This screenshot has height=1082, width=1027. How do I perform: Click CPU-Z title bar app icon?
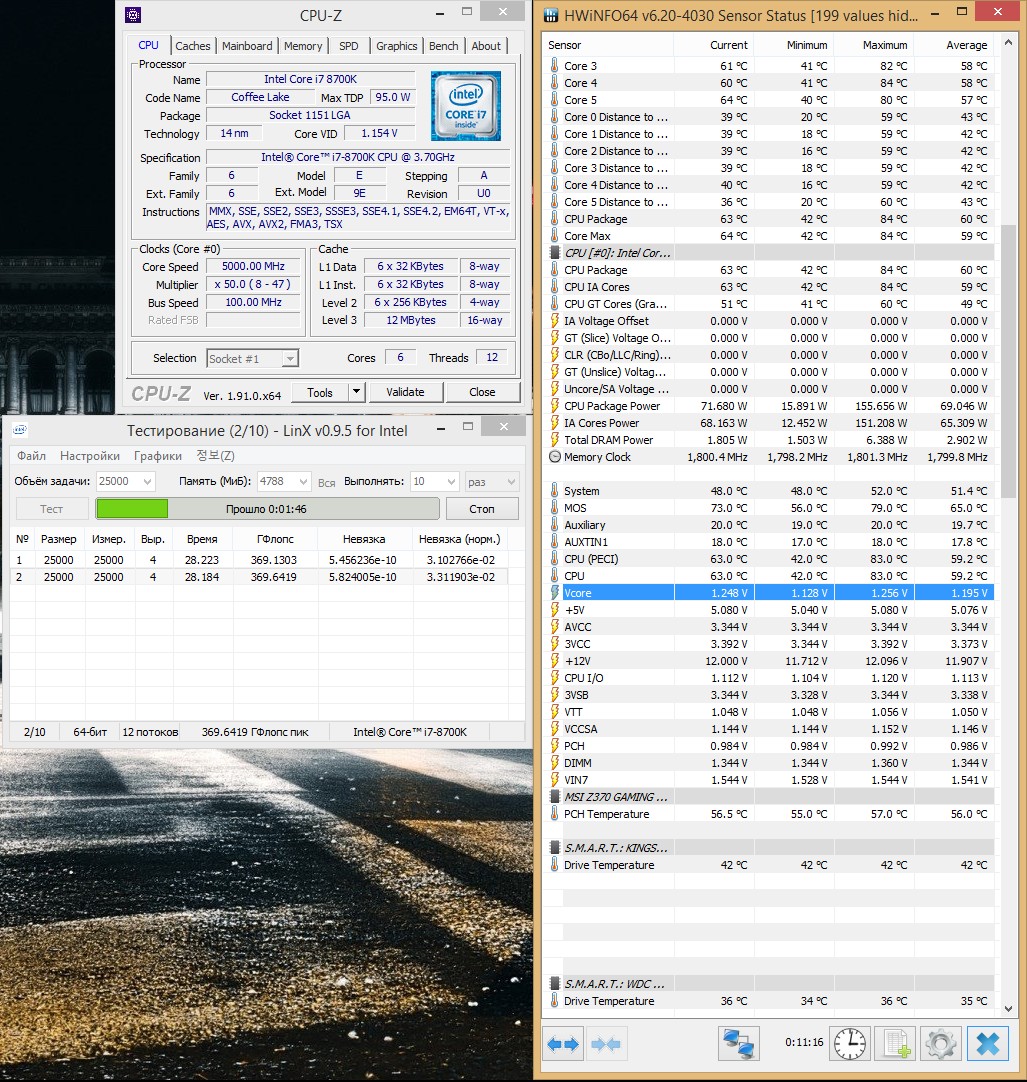pyautogui.click(x=133, y=14)
